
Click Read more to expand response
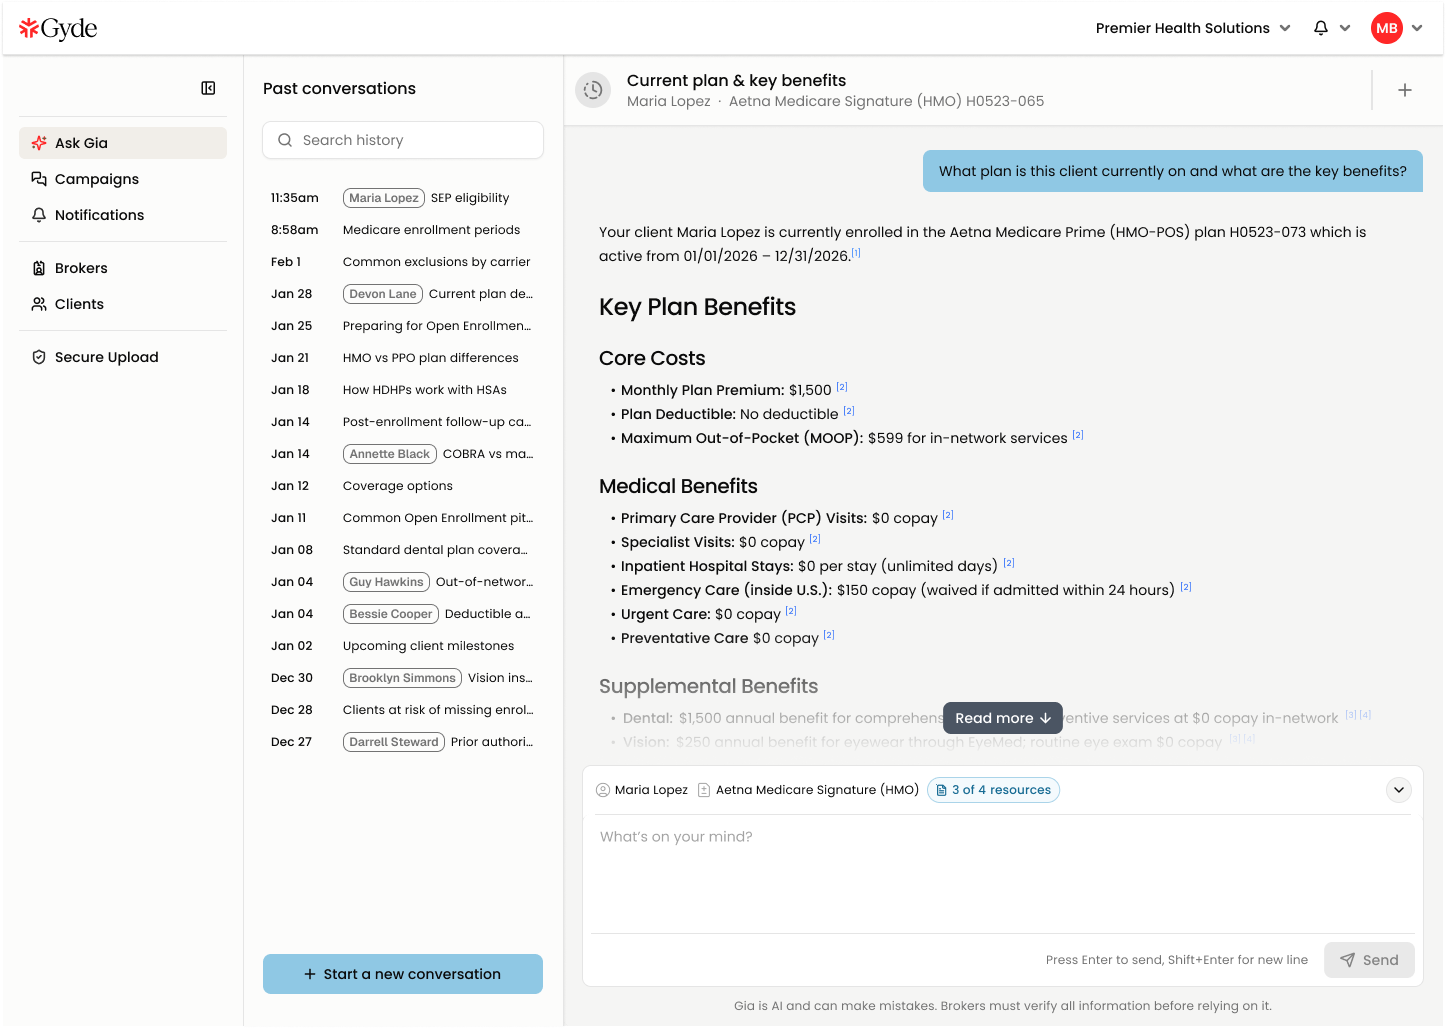tap(1003, 718)
